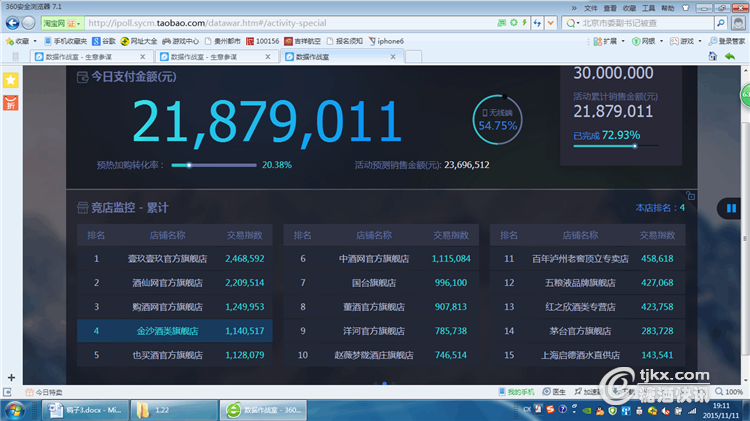750x421 pixels.
Task: Click the red discount sidebar icon
Action: click(11, 103)
